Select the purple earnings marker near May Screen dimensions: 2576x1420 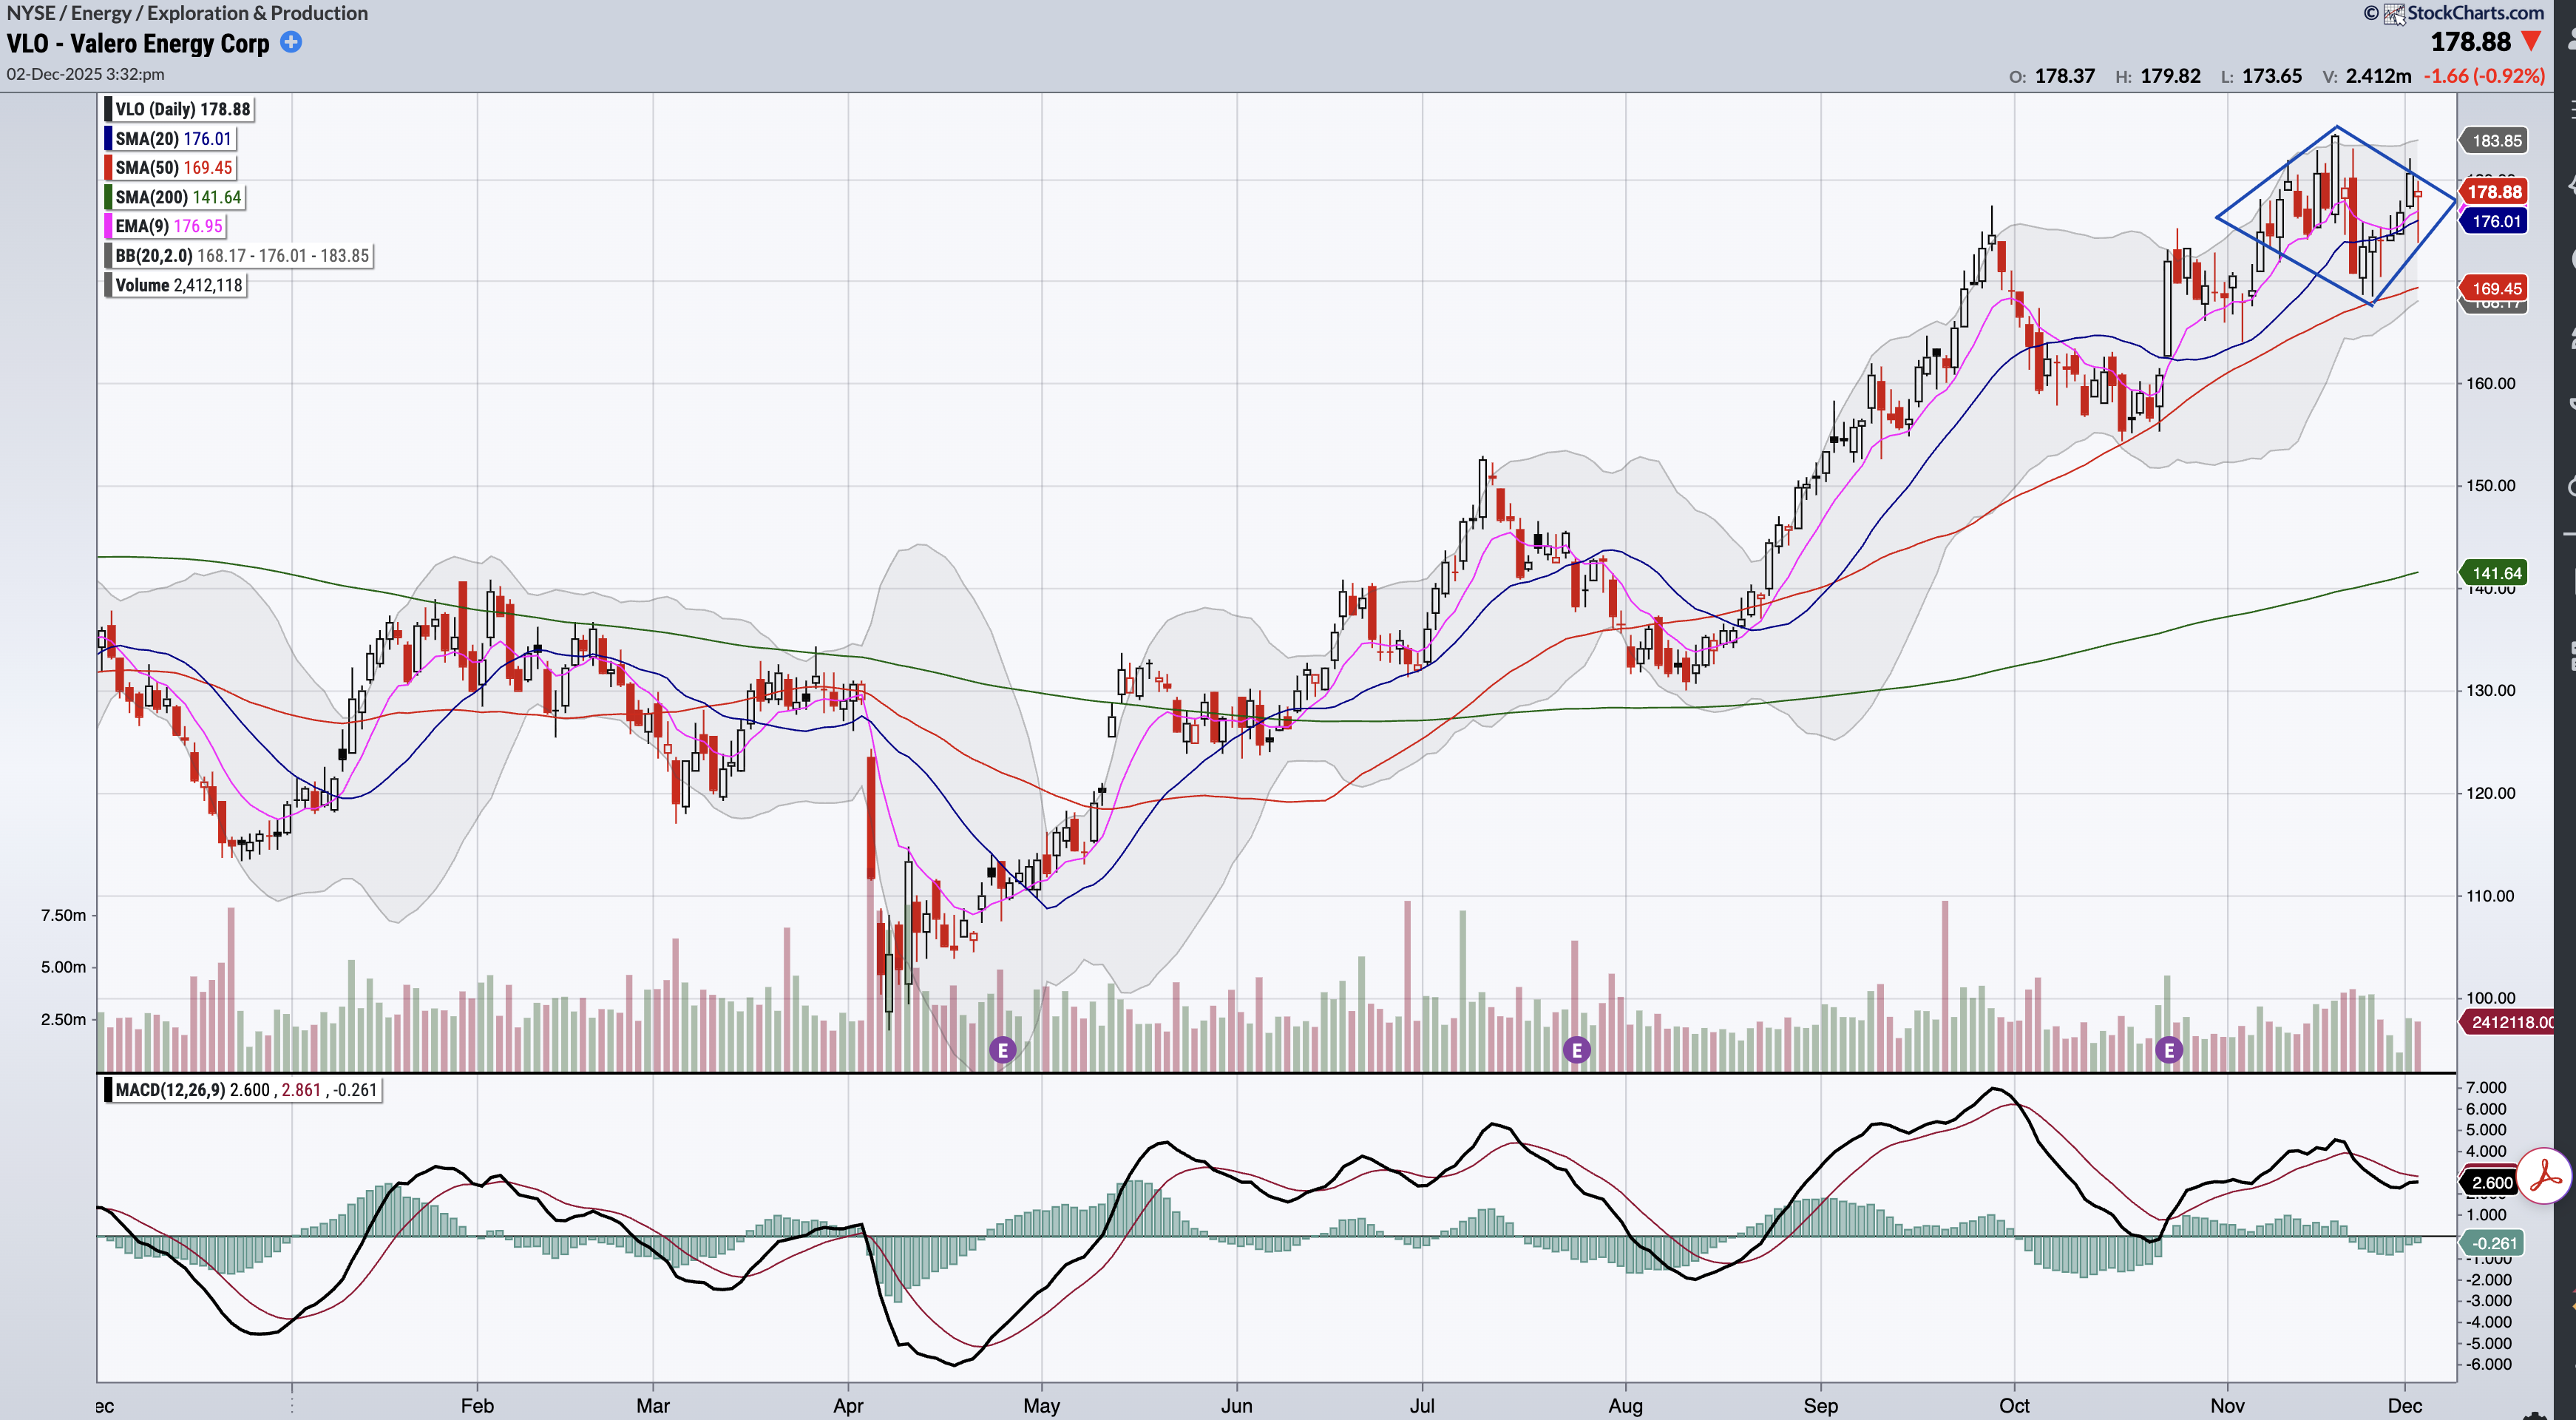pos(1002,1050)
